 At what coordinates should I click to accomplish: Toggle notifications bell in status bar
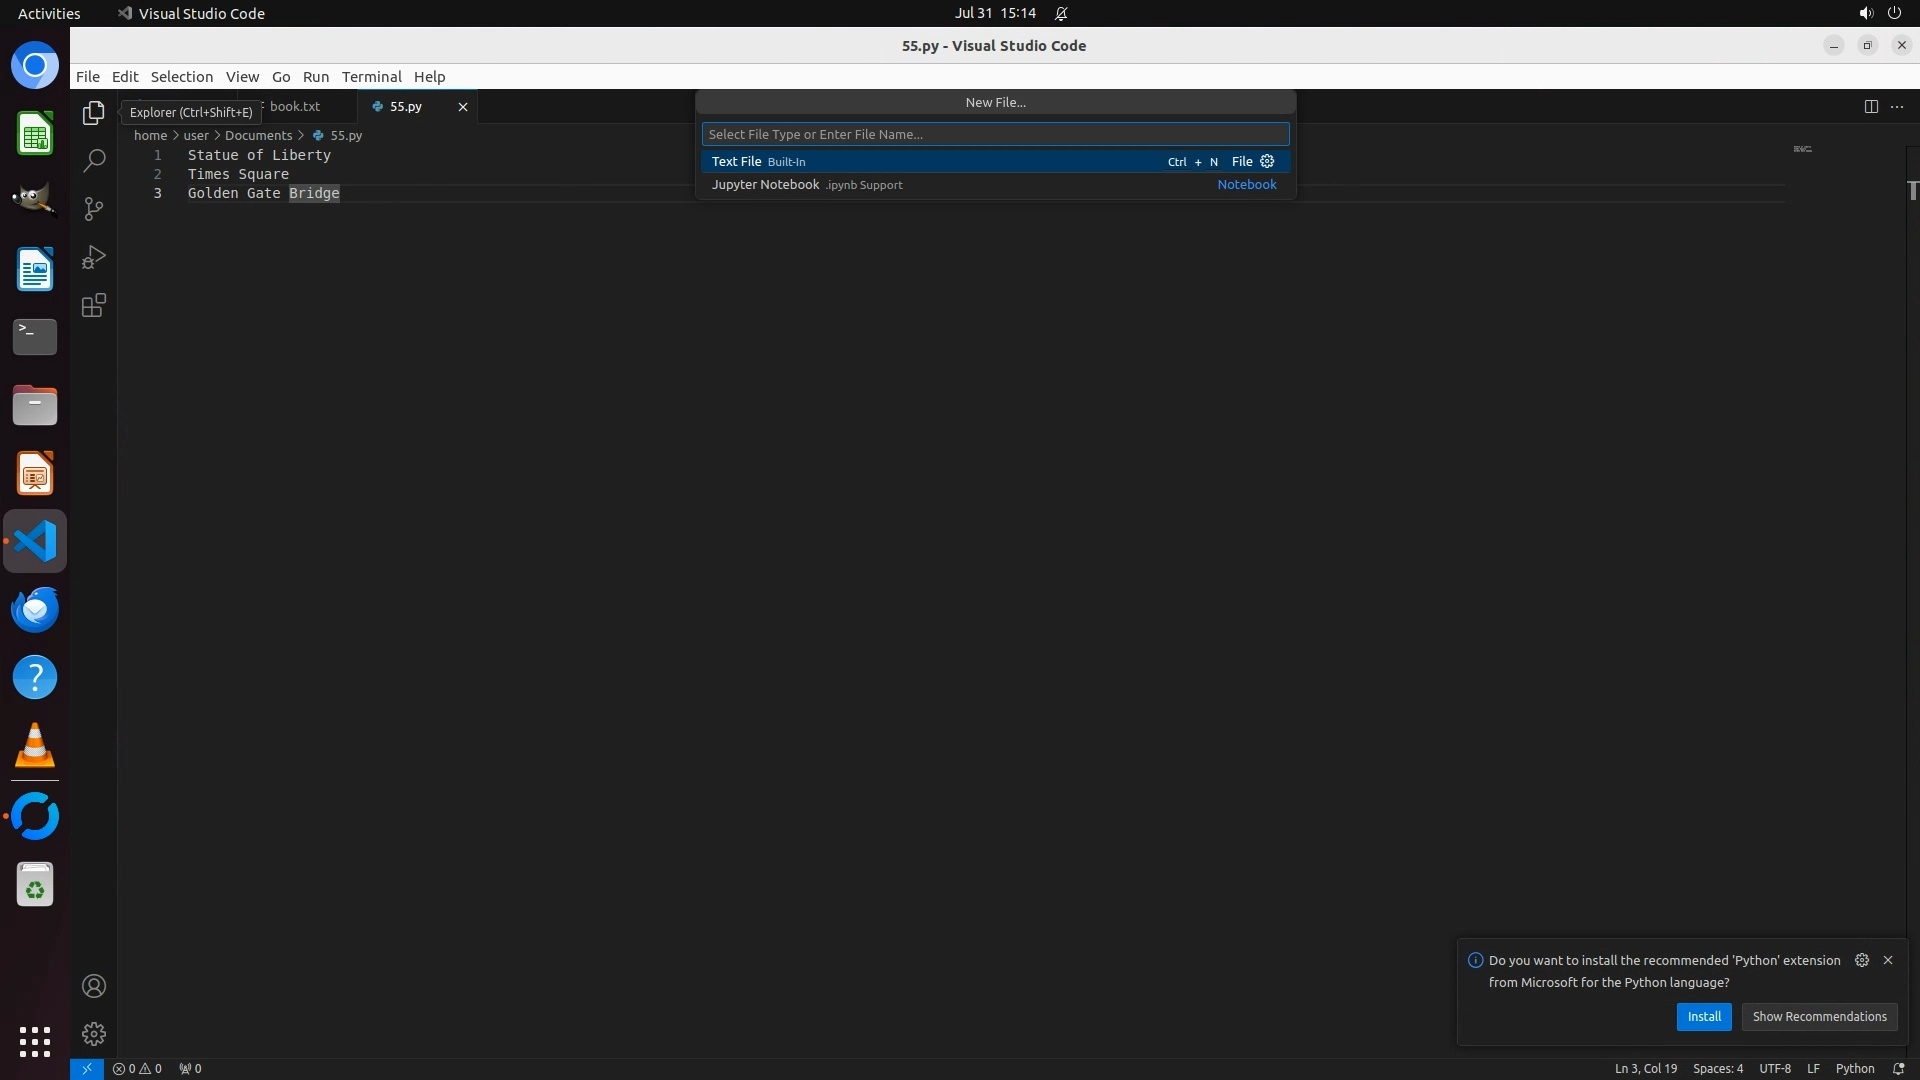click(1898, 1068)
